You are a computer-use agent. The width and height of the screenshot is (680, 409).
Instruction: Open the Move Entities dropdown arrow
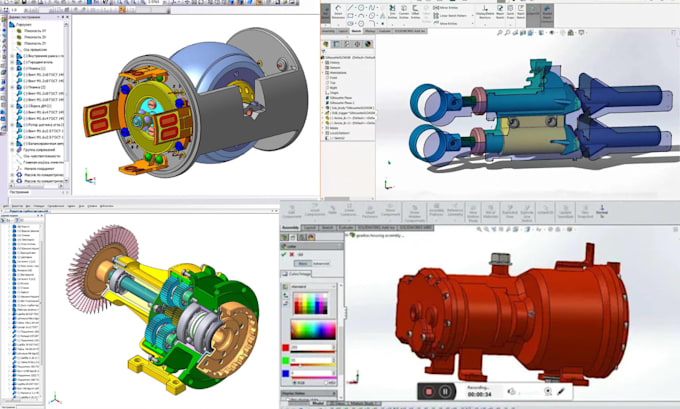[473, 23]
